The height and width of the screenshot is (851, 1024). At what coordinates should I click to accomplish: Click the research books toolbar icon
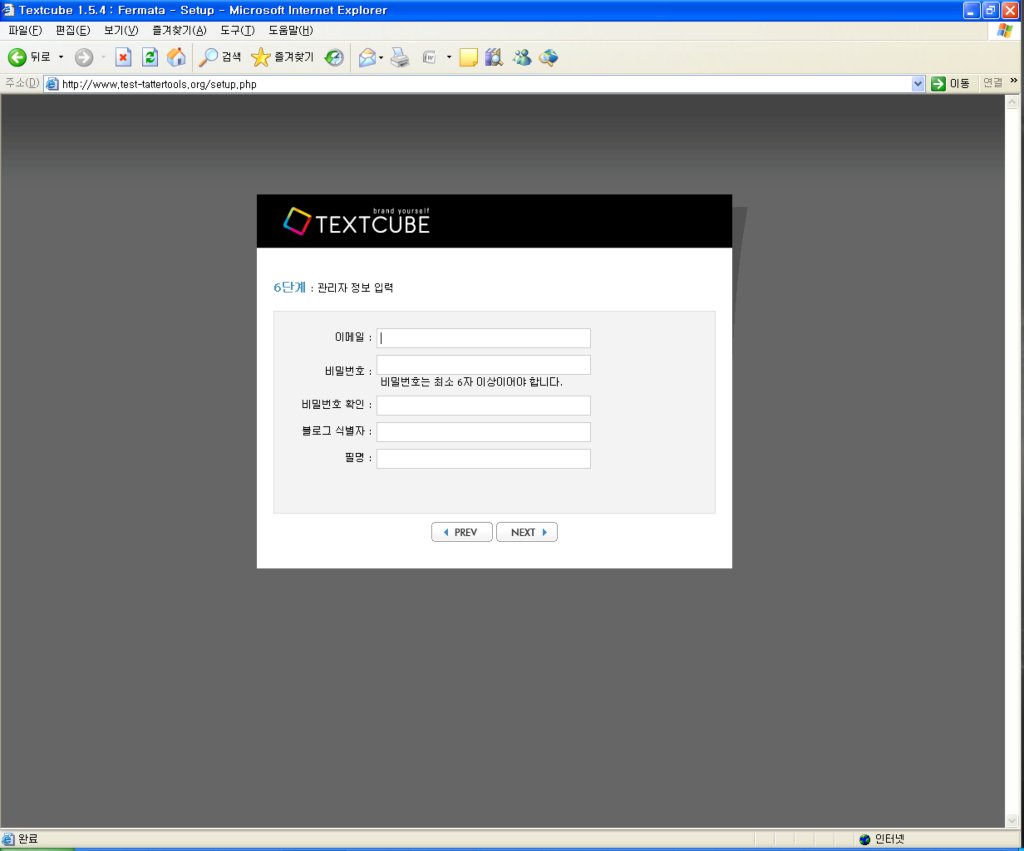494,57
